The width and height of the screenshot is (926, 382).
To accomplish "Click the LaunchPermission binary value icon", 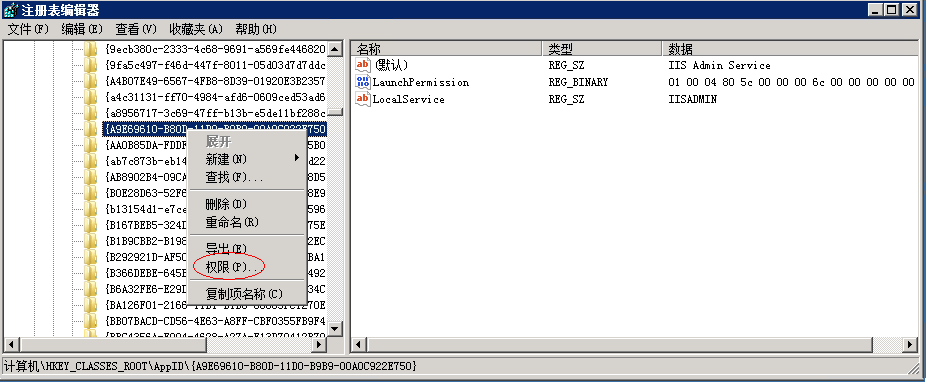I will click(363, 82).
